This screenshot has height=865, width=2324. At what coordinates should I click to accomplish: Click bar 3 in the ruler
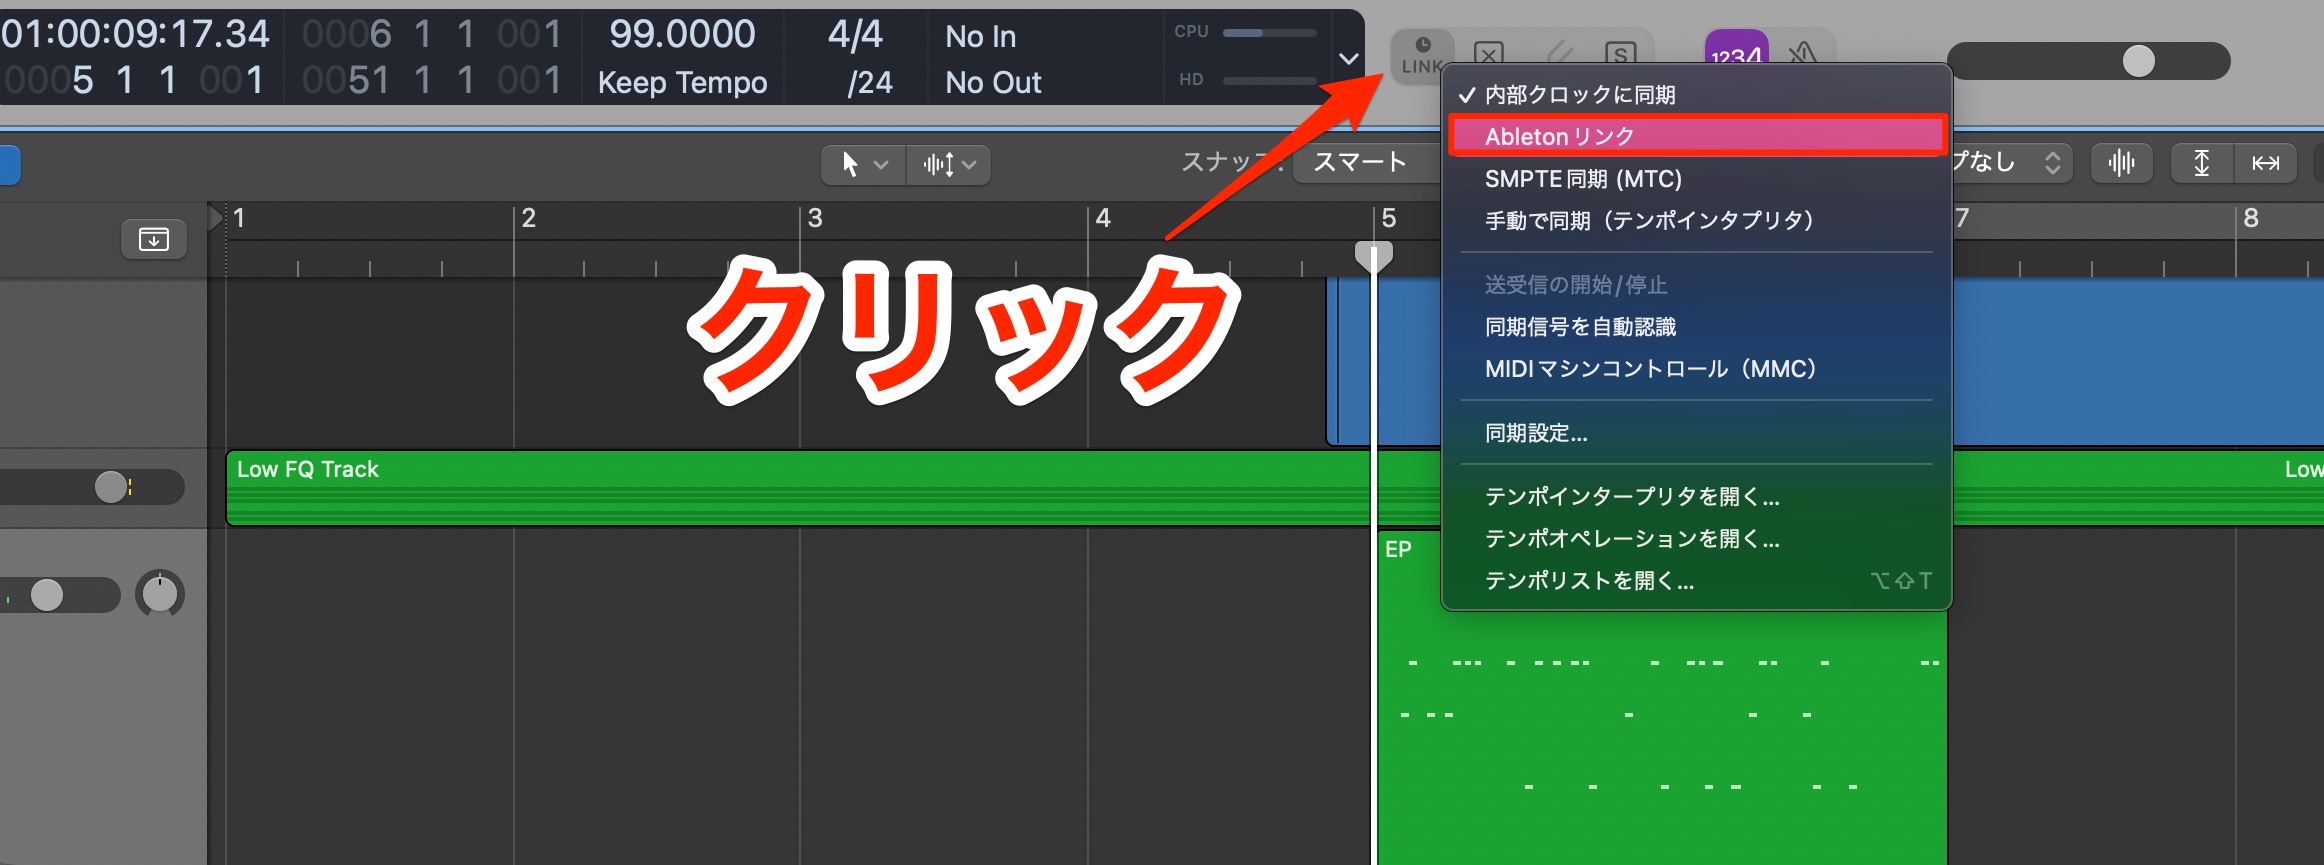(x=815, y=218)
